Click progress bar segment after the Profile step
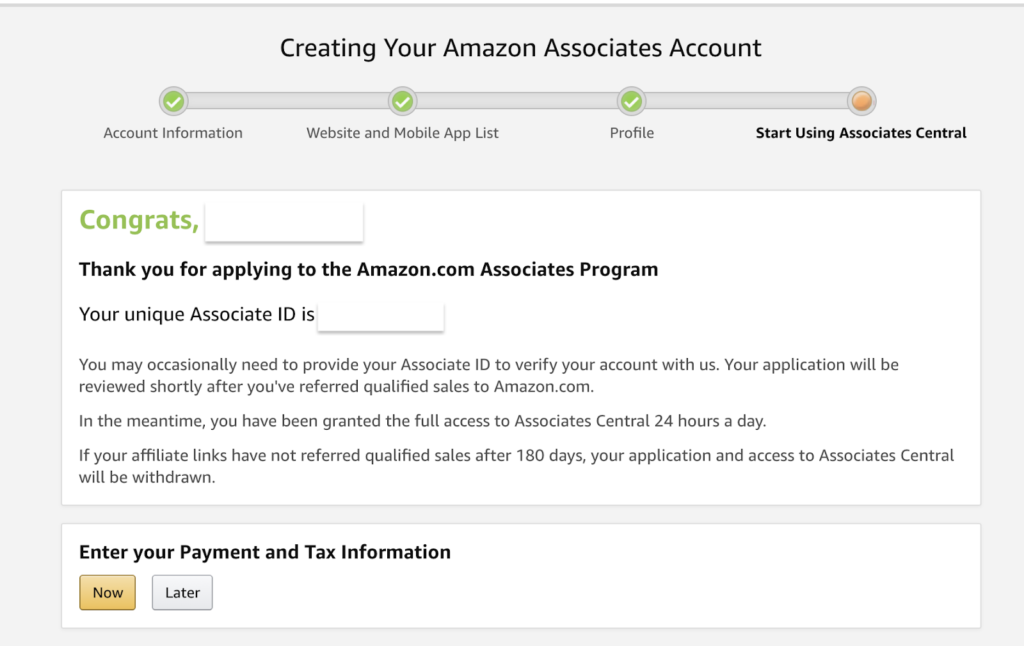Image resolution: width=1024 pixels, height=646 pixels. pos(746,101)
